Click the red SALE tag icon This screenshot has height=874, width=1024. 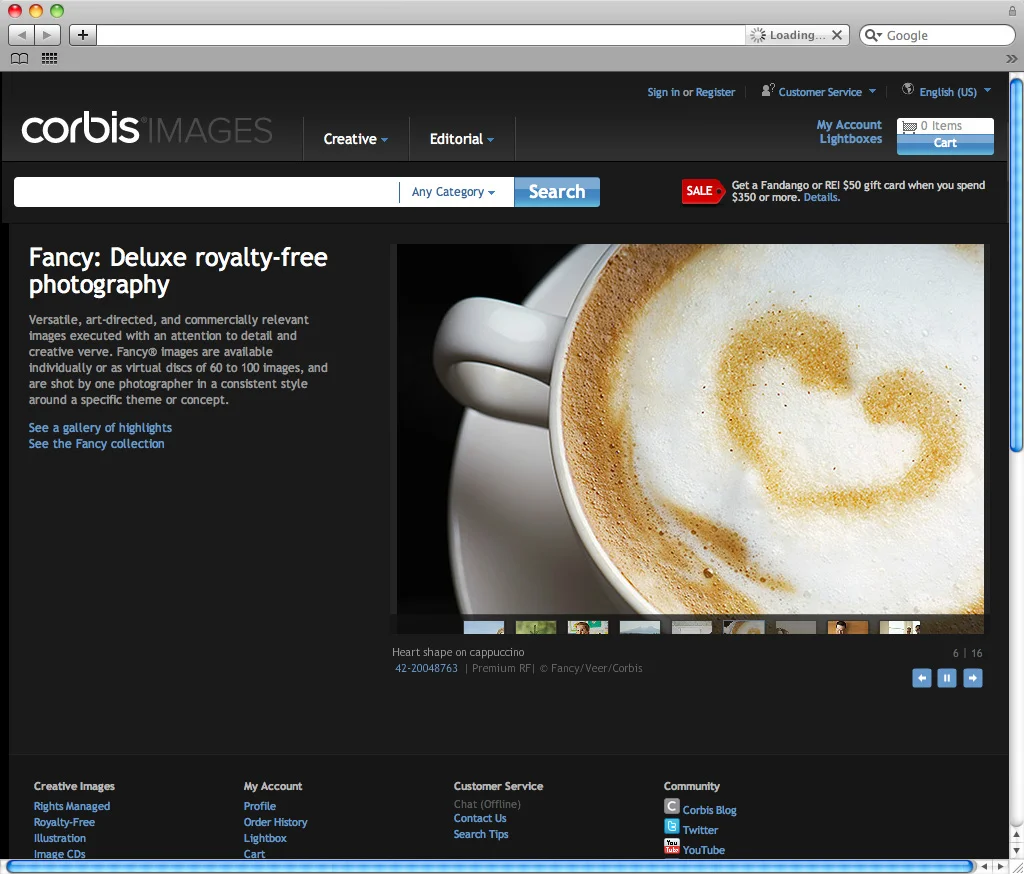click(703, 191)
